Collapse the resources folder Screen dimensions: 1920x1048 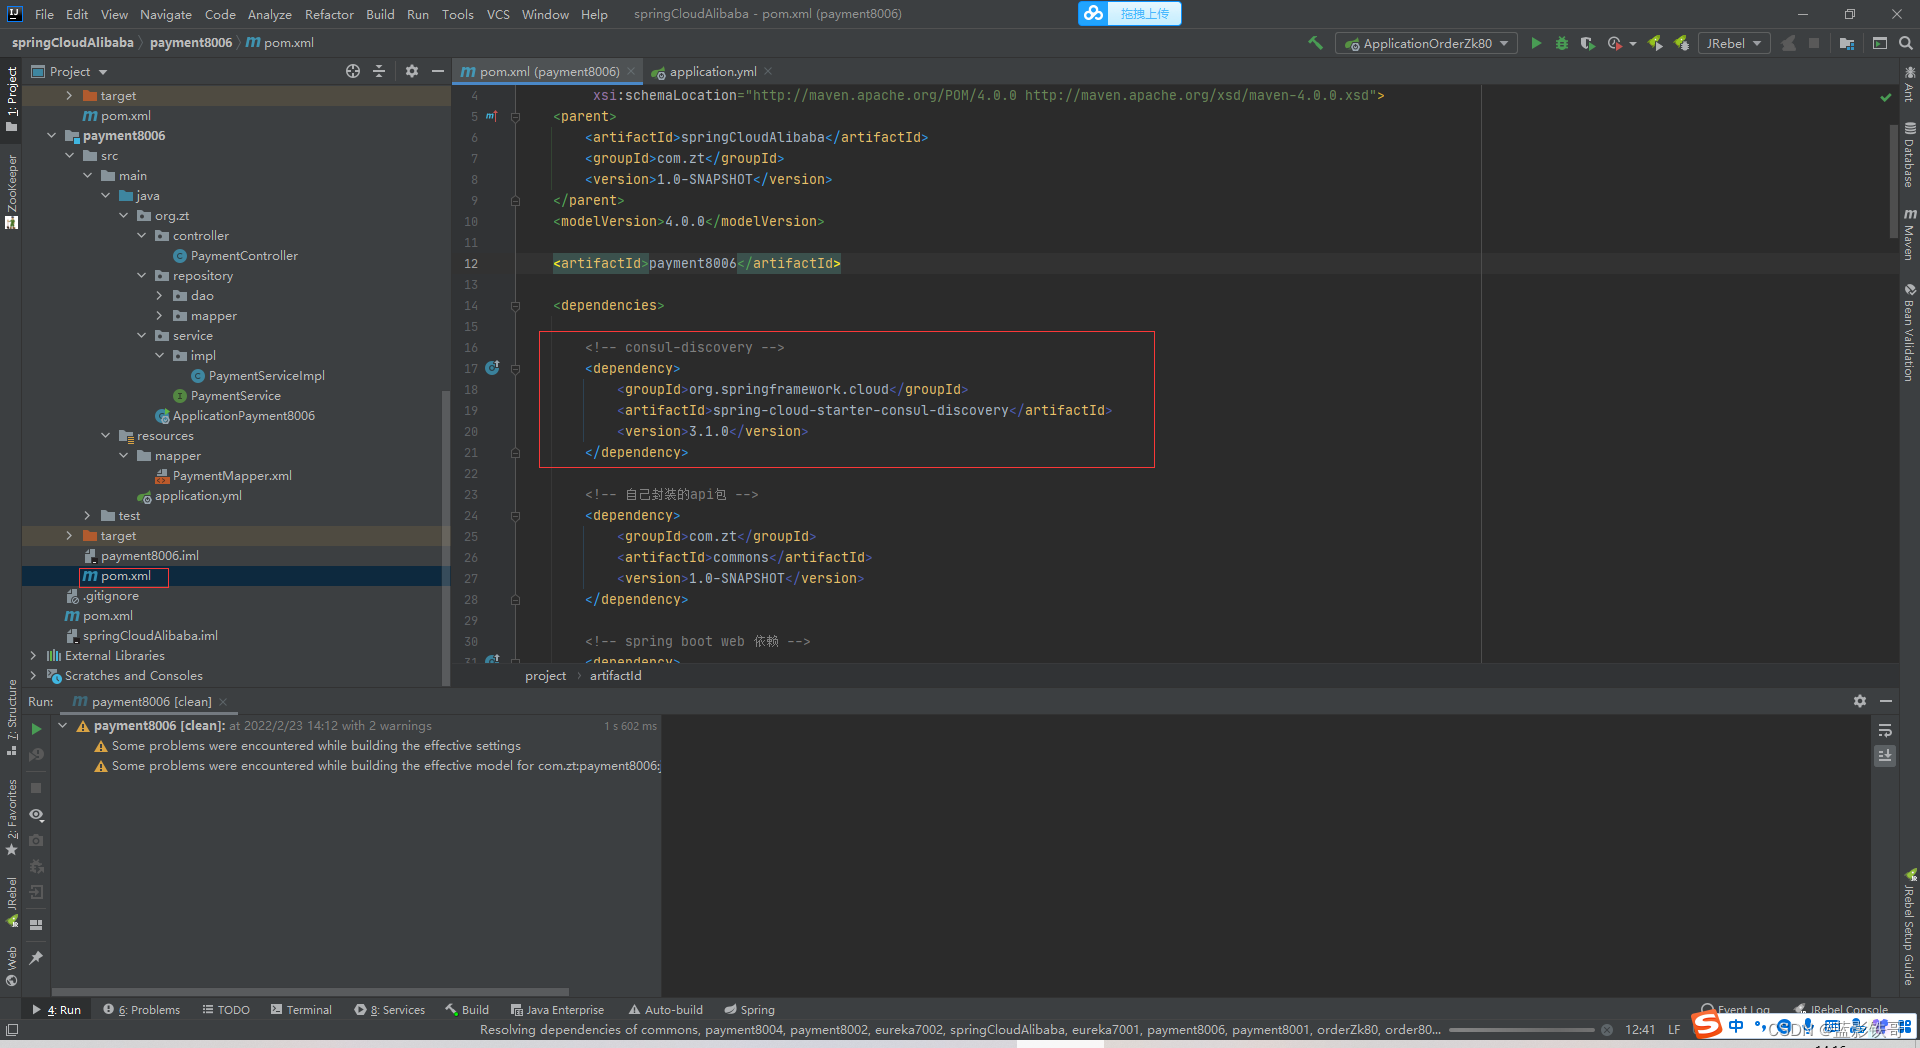(x=105, y=435)
